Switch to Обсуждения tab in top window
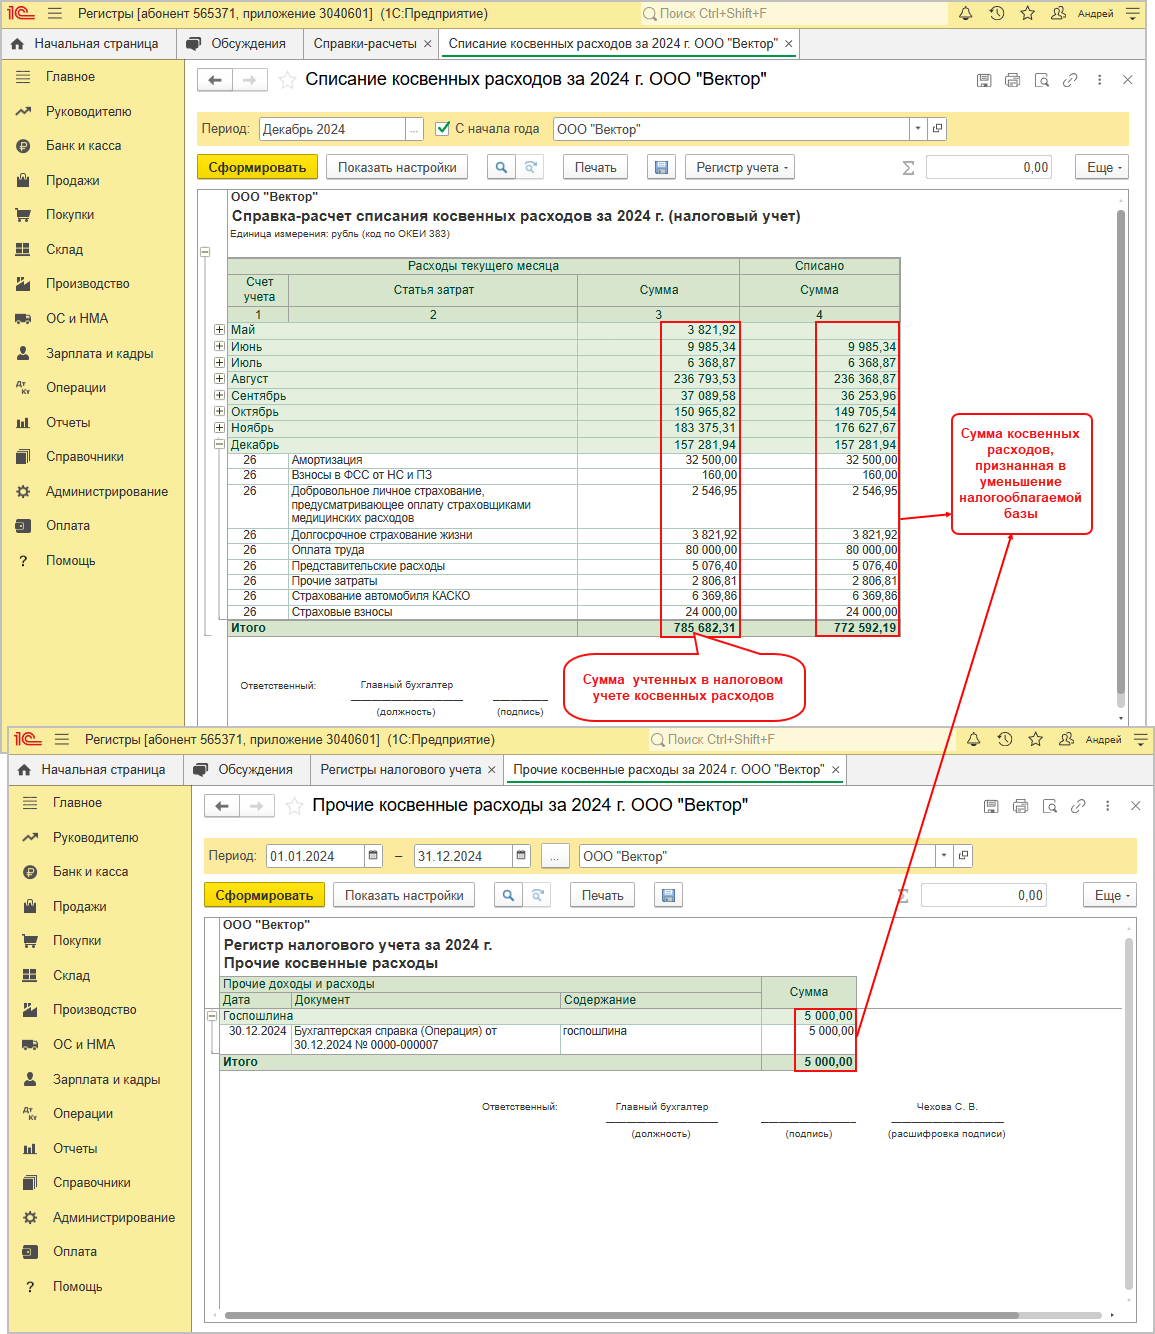 click(238, 44)
